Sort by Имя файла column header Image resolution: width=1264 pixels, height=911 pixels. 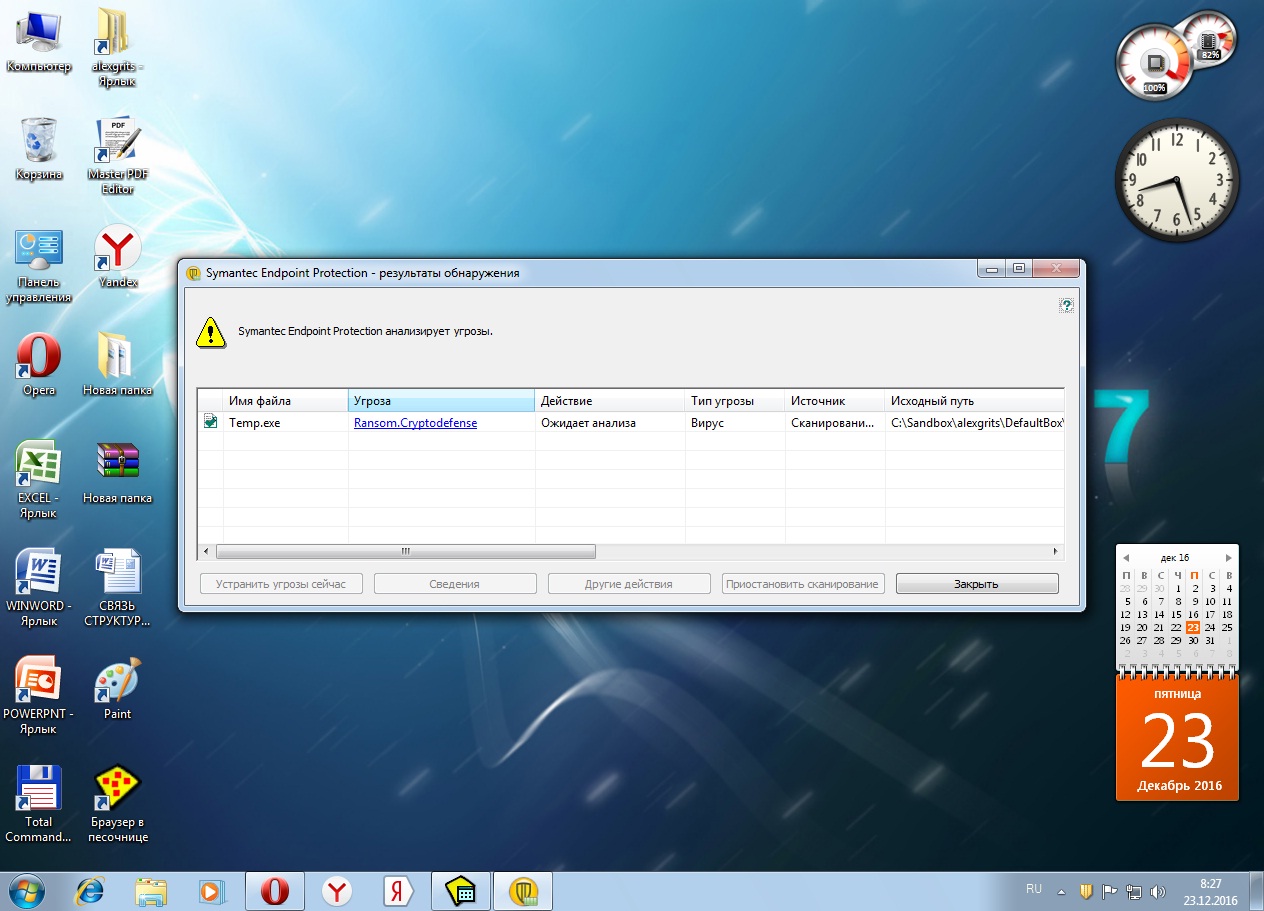pyautogui.click(x=285, y=401)
